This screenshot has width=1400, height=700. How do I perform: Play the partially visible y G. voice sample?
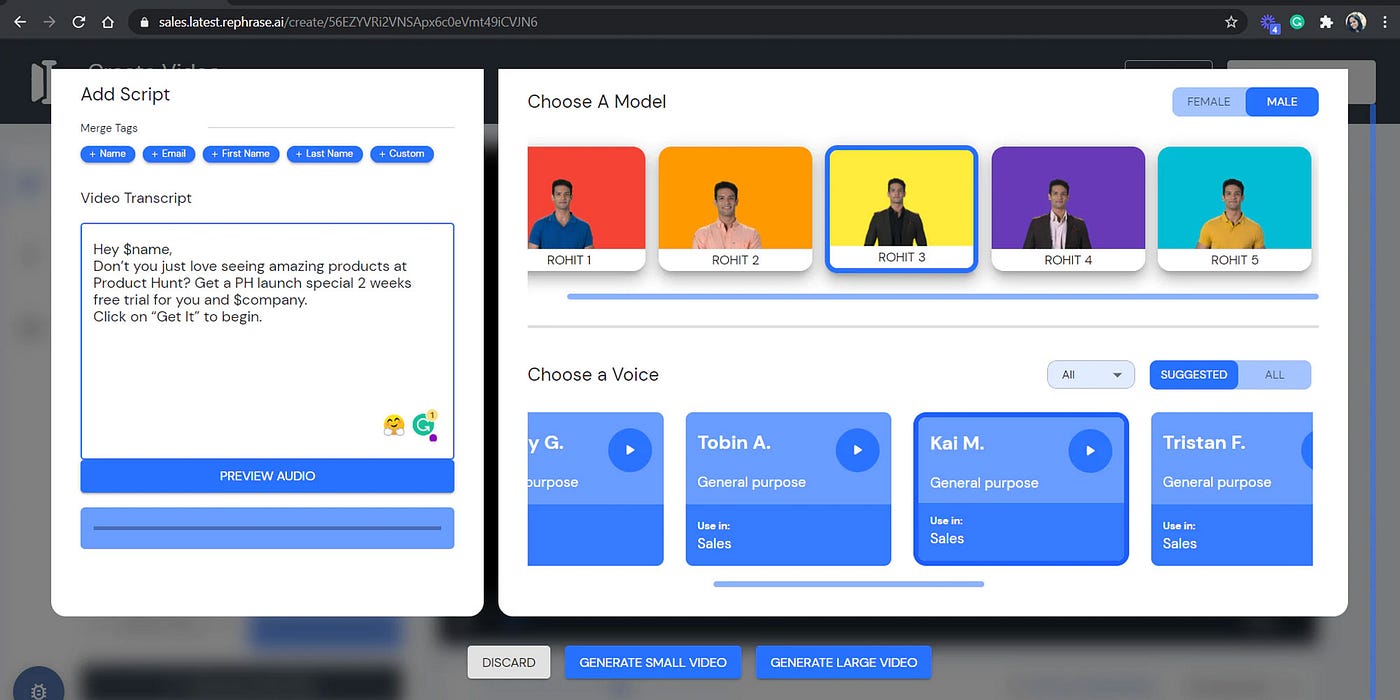pos(630,450)
